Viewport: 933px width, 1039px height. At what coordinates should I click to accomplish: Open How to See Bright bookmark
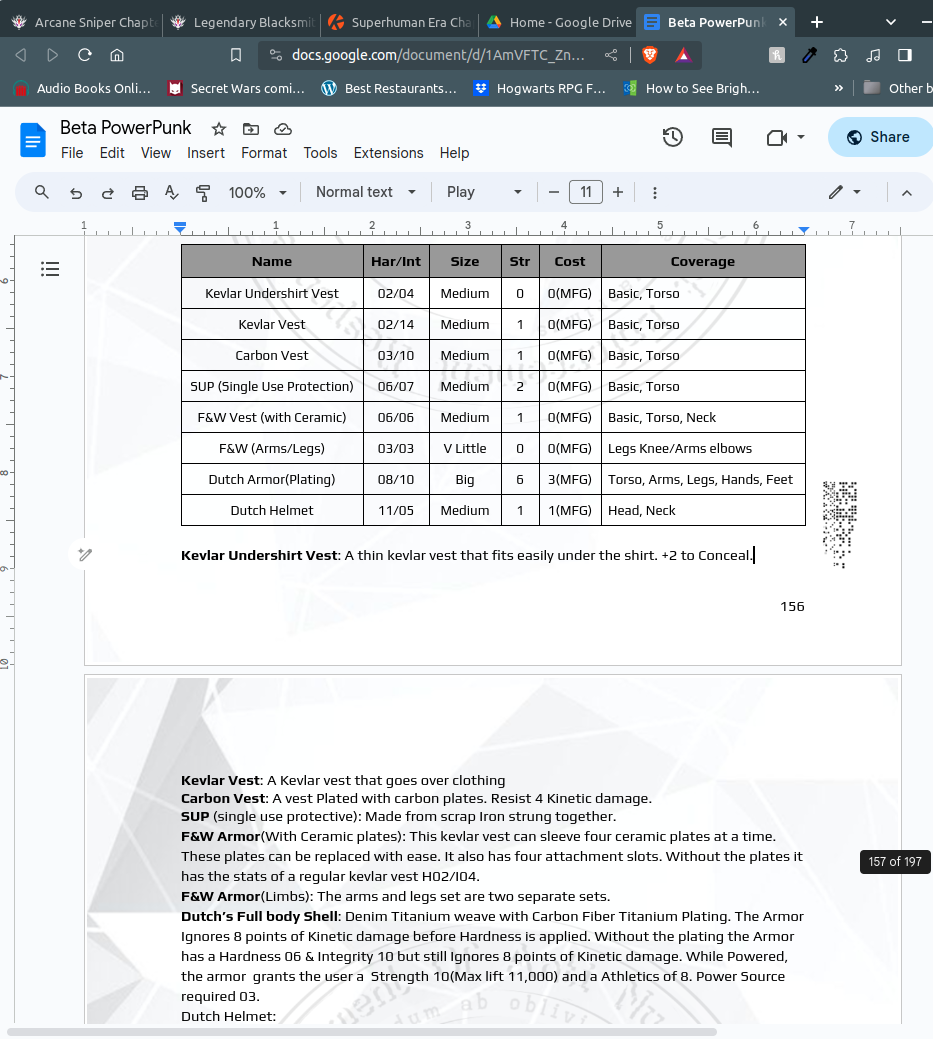coord(692,88)
